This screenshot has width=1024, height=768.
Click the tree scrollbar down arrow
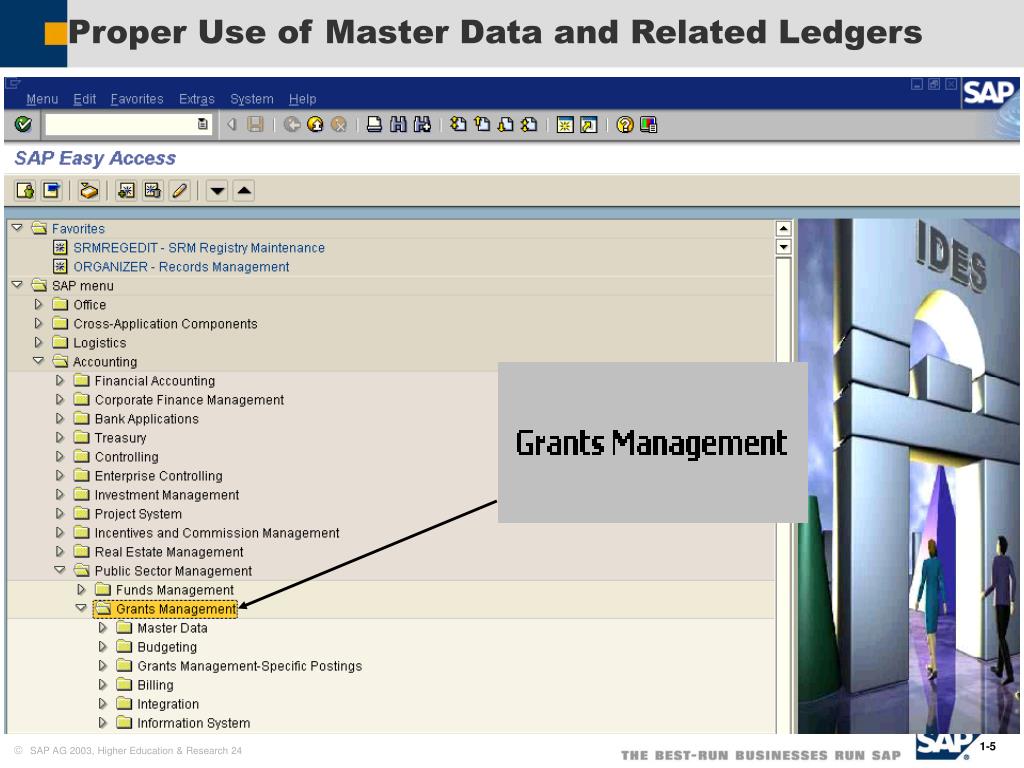(x=784, y=246)
